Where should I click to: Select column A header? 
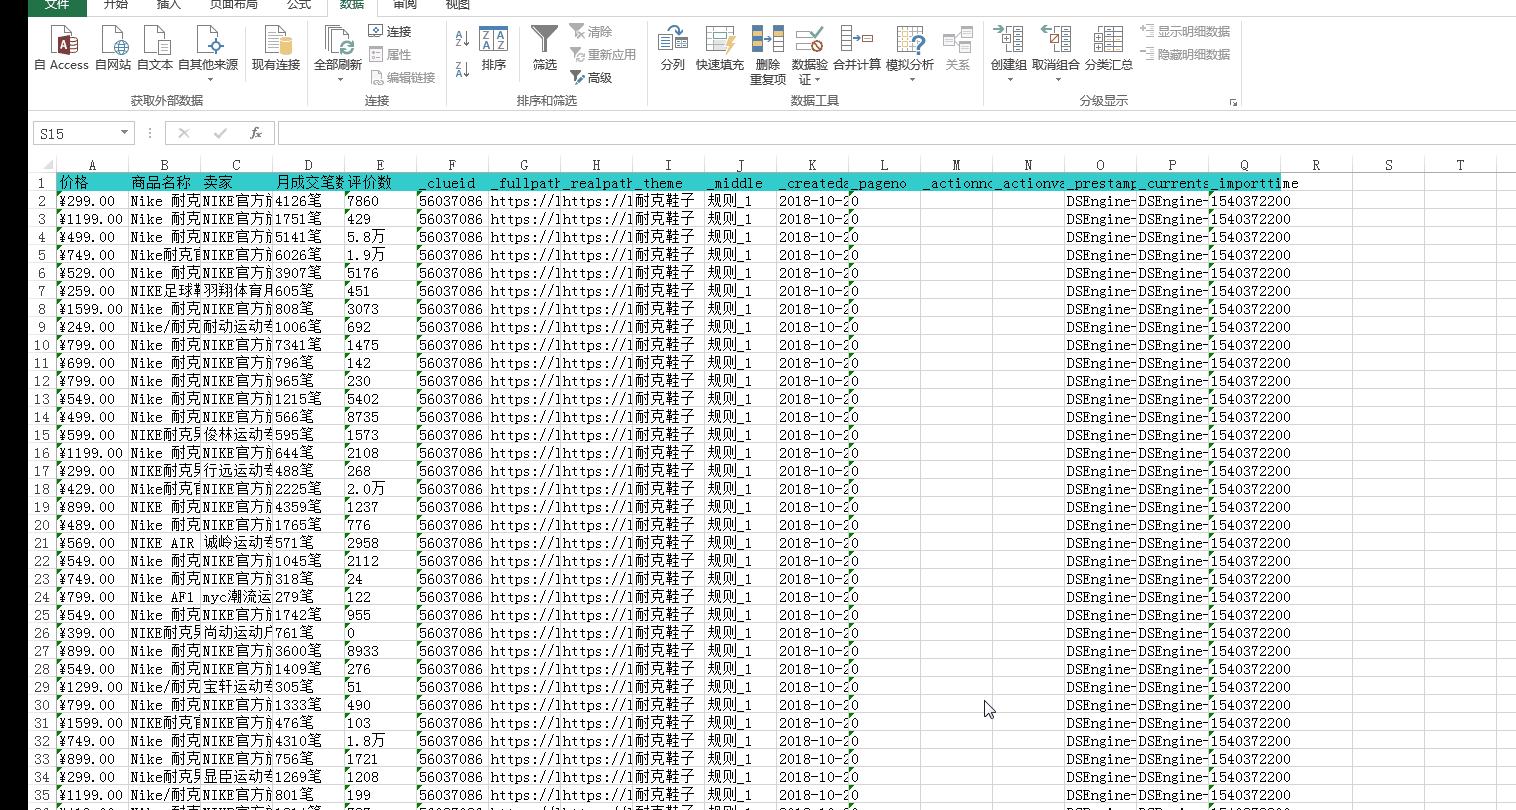click(x=93, y=165)
